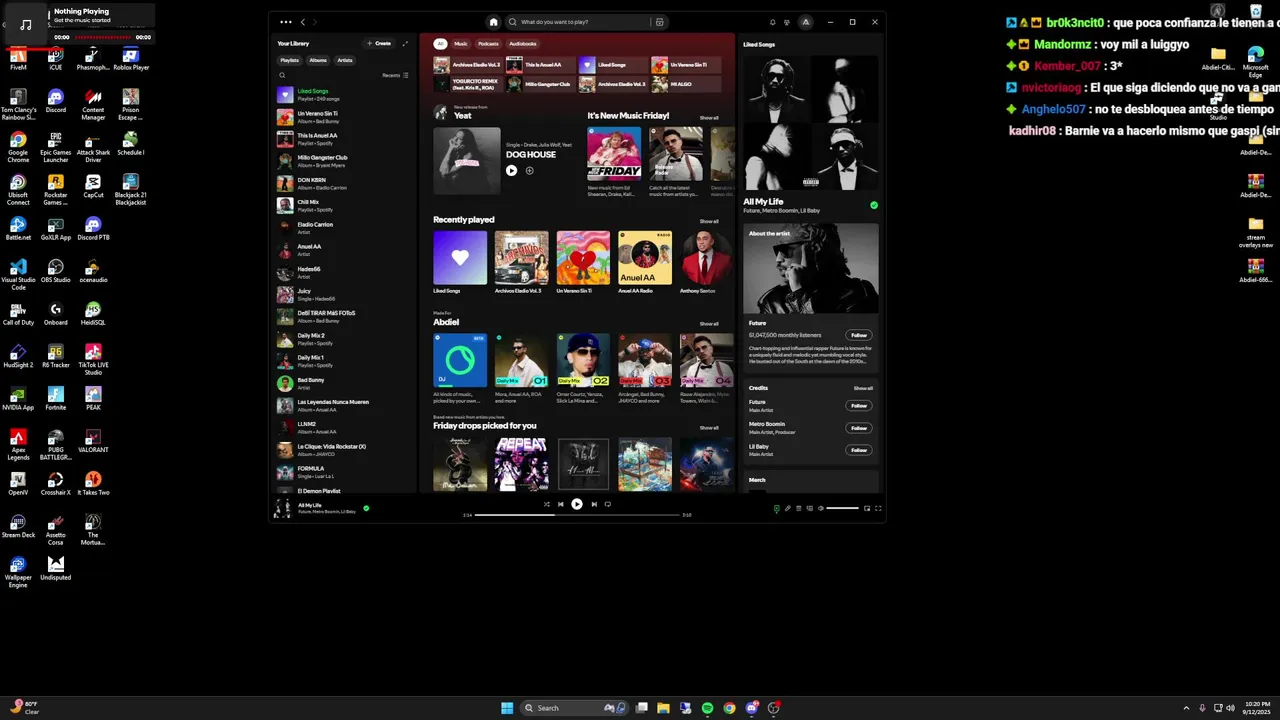Open Rockstar Games desktop shortcut

click(x=56, y=189)
